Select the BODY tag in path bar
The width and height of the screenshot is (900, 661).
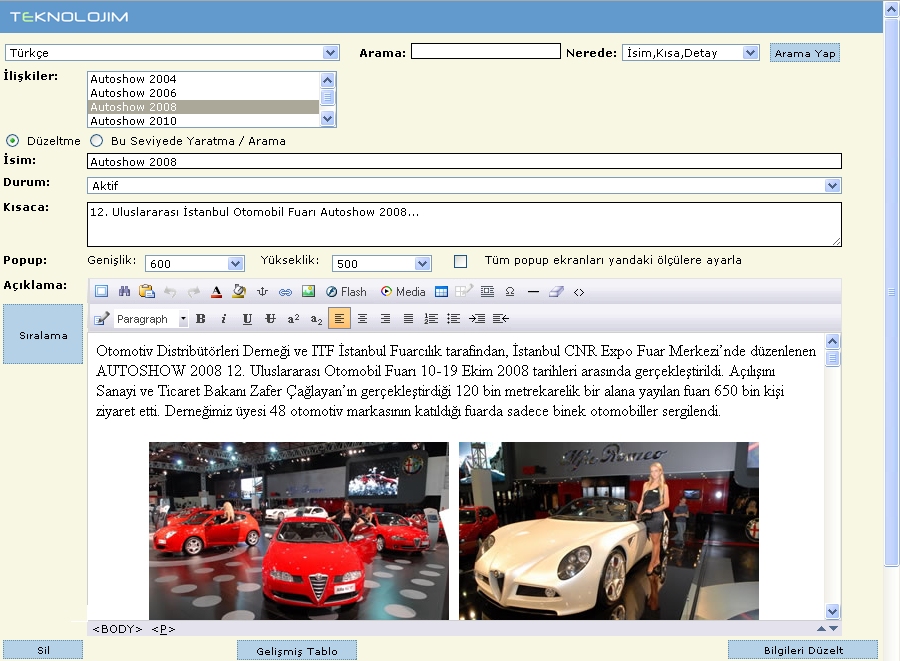[118, 629]
